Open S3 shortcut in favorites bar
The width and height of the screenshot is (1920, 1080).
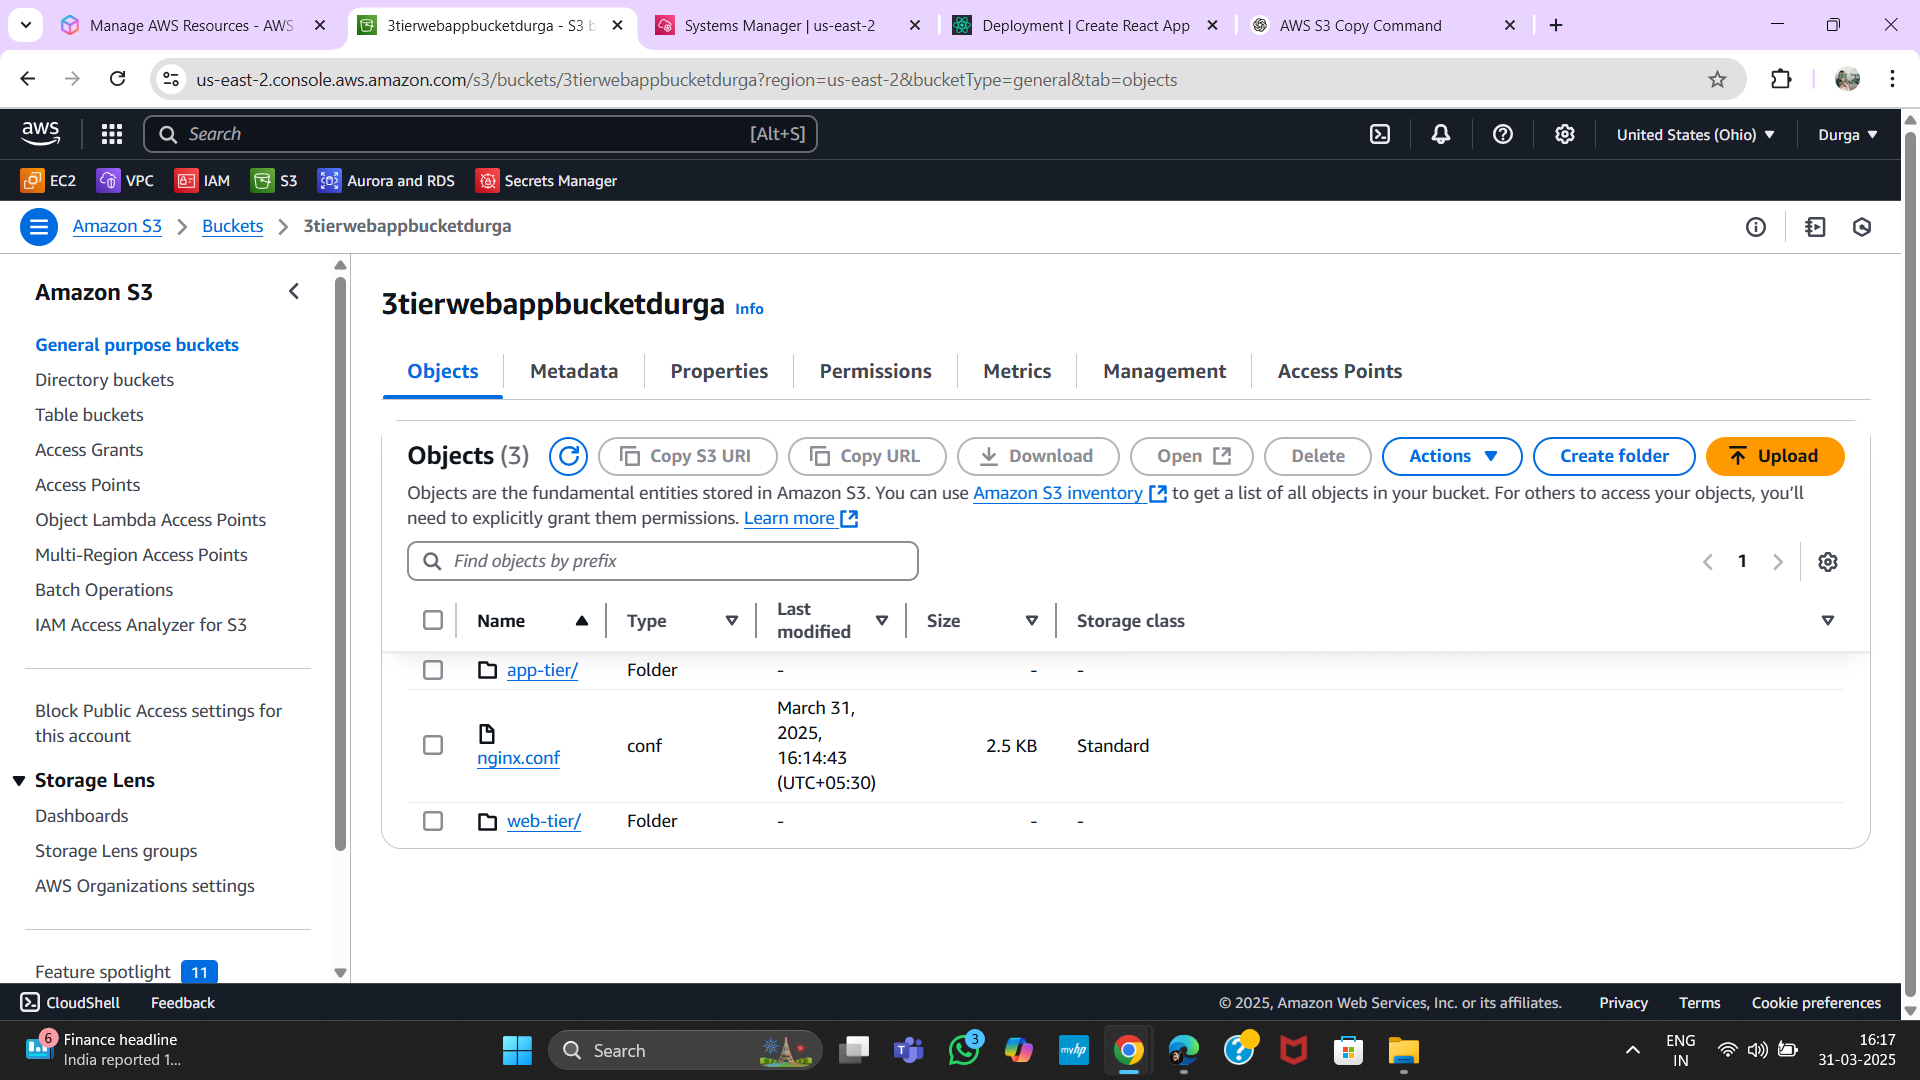pos(274,181)
